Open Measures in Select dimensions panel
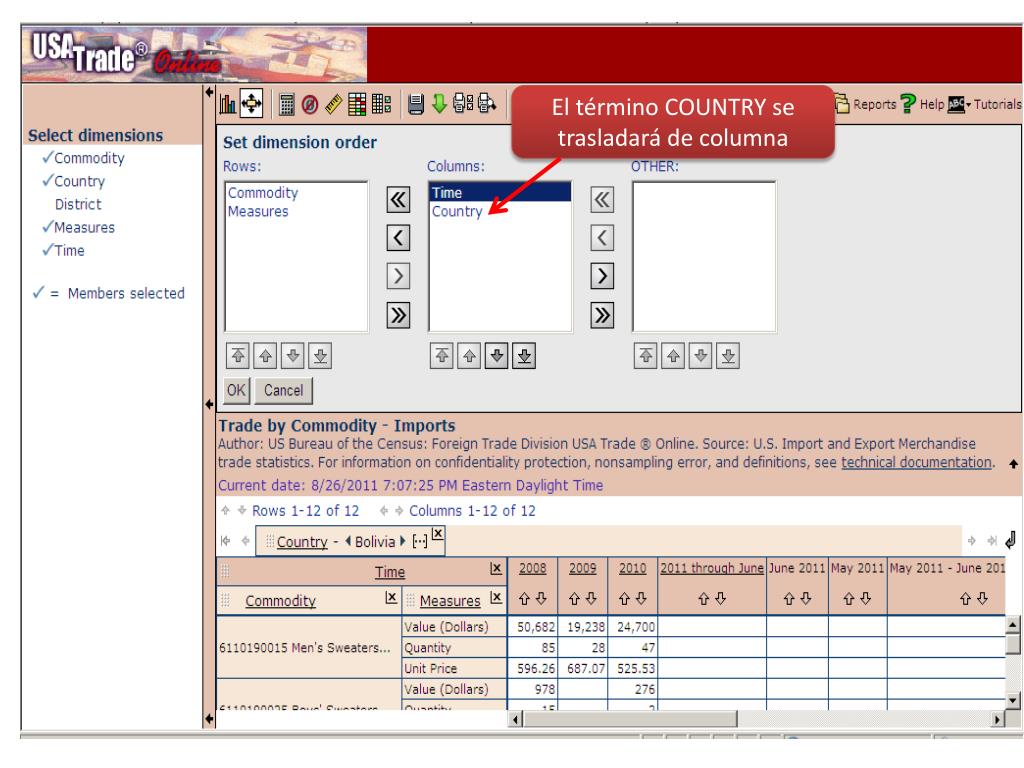The height and width of the screenshot is (768, 1024). [x=84, y=228]
